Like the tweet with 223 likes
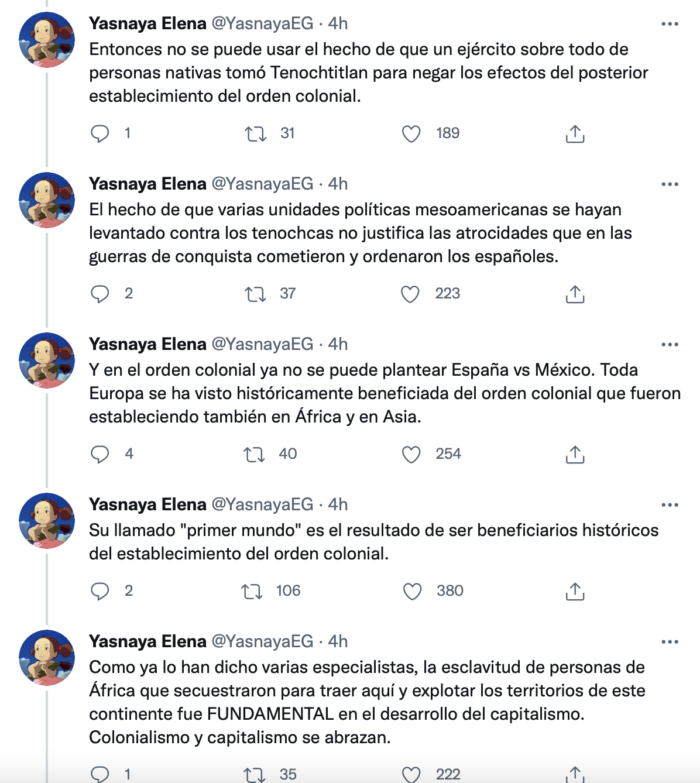The width and height of the screenshot is (700, 783). (x=411, y=293)
